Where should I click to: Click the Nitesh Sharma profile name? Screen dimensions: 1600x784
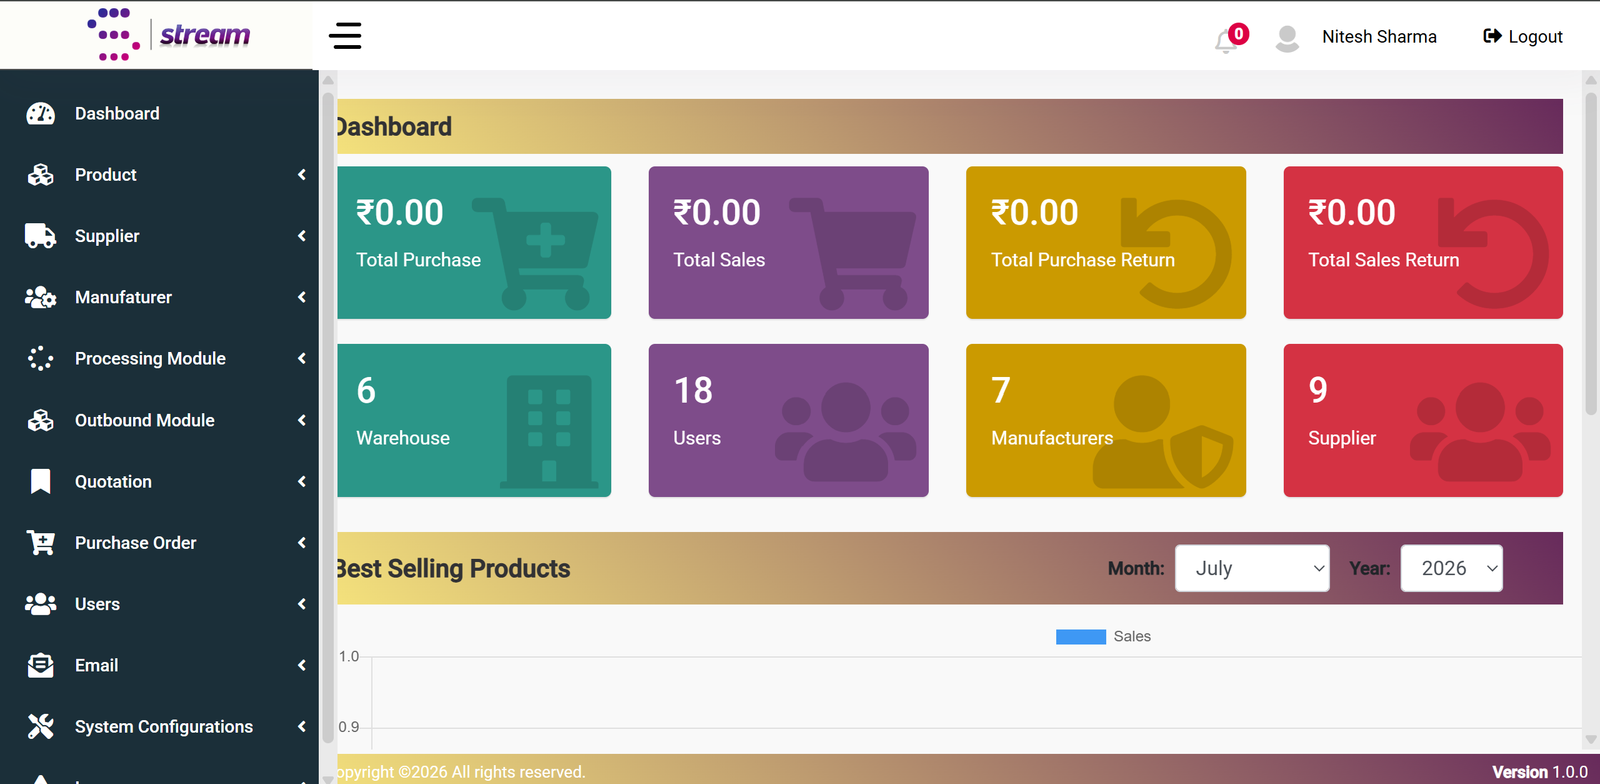[x=1379, y=37]
